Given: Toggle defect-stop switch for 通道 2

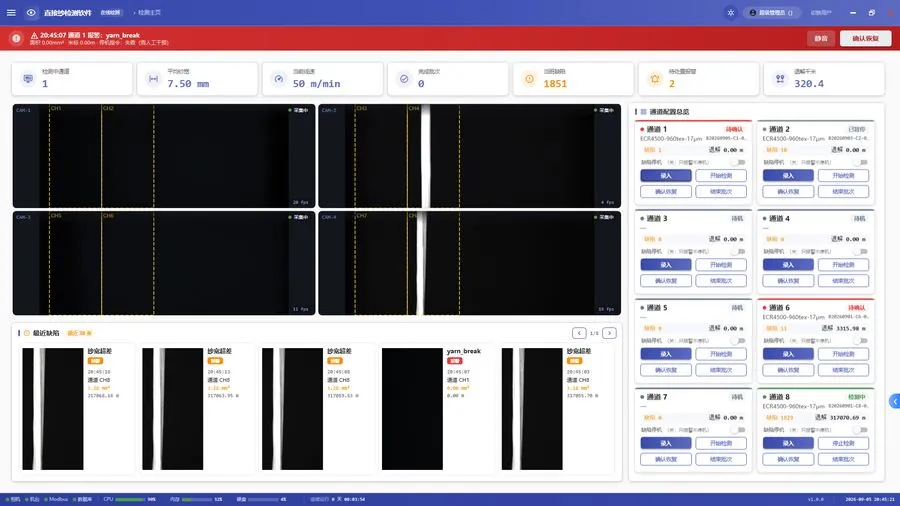Looking at the screenshot, I should coord(862,162).
